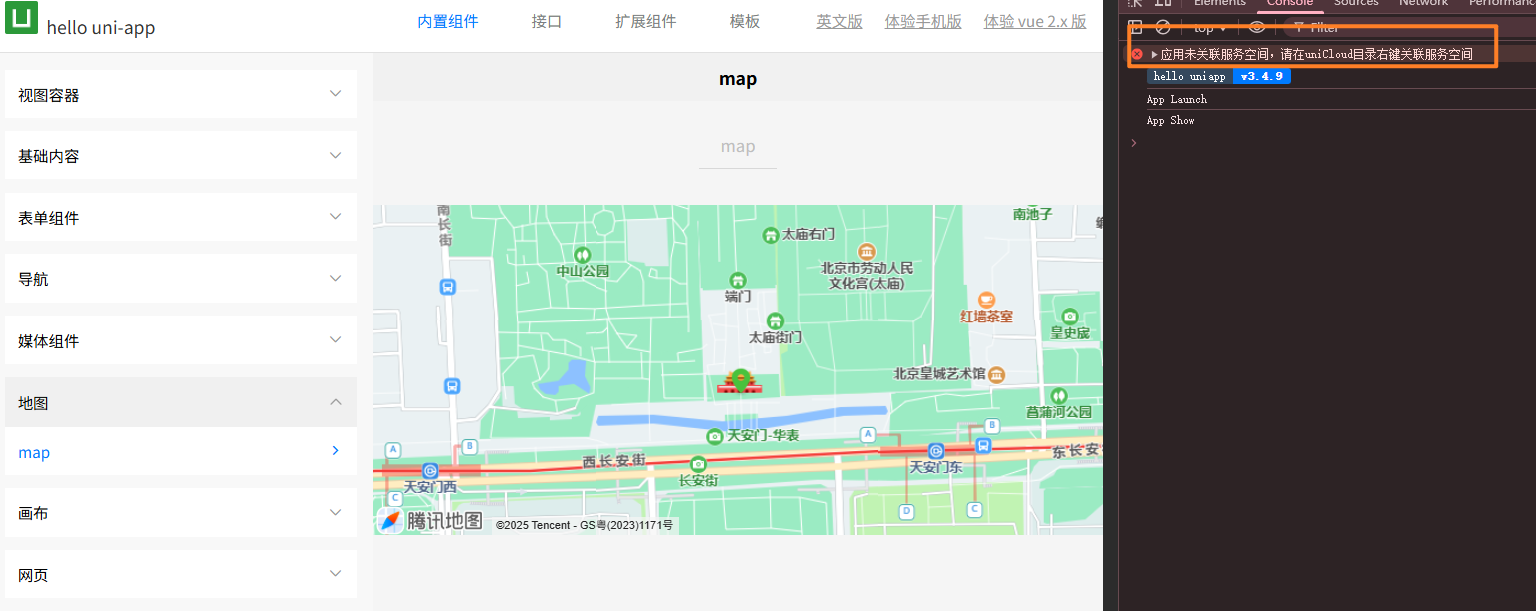This screenshot has width=1536, height=611.
Task: Click the 天安门西 subway station icon
Action: [430, 470]
